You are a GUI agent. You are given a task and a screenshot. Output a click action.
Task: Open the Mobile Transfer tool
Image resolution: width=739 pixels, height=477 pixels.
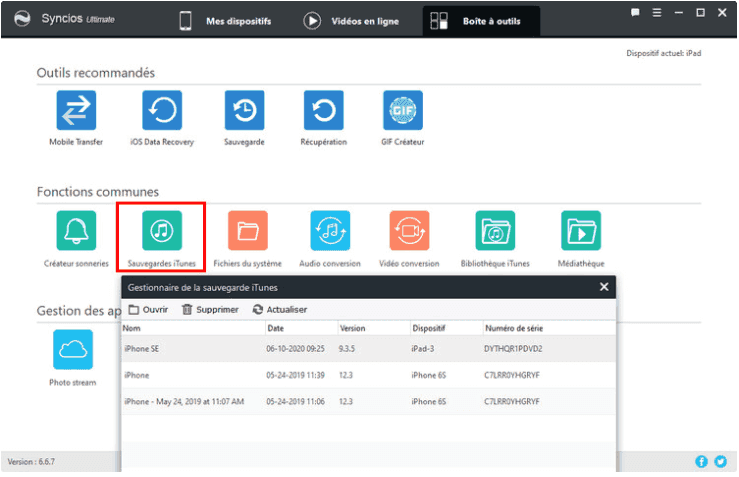pos(76,111)
